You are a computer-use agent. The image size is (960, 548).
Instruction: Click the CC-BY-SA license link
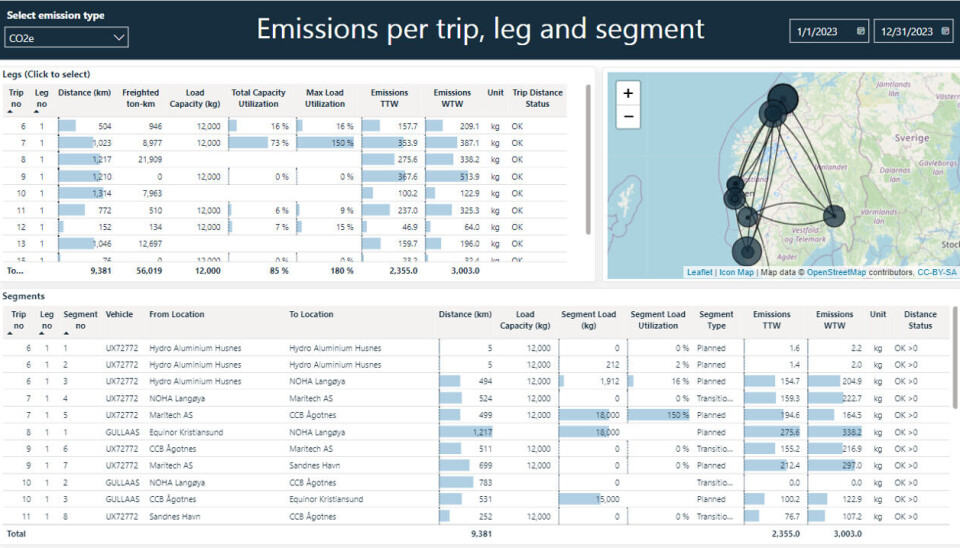click(x=937, y=272)
